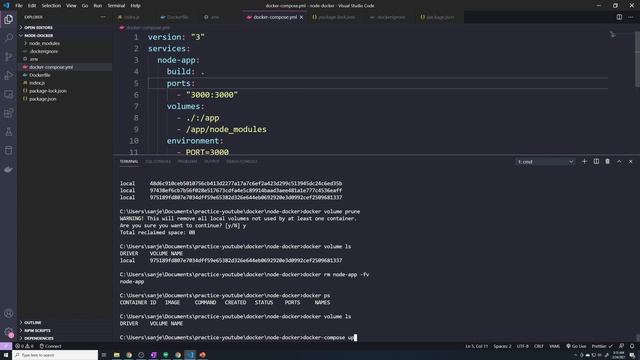
Task: Open the Go menu
Action: pos(84,6)
